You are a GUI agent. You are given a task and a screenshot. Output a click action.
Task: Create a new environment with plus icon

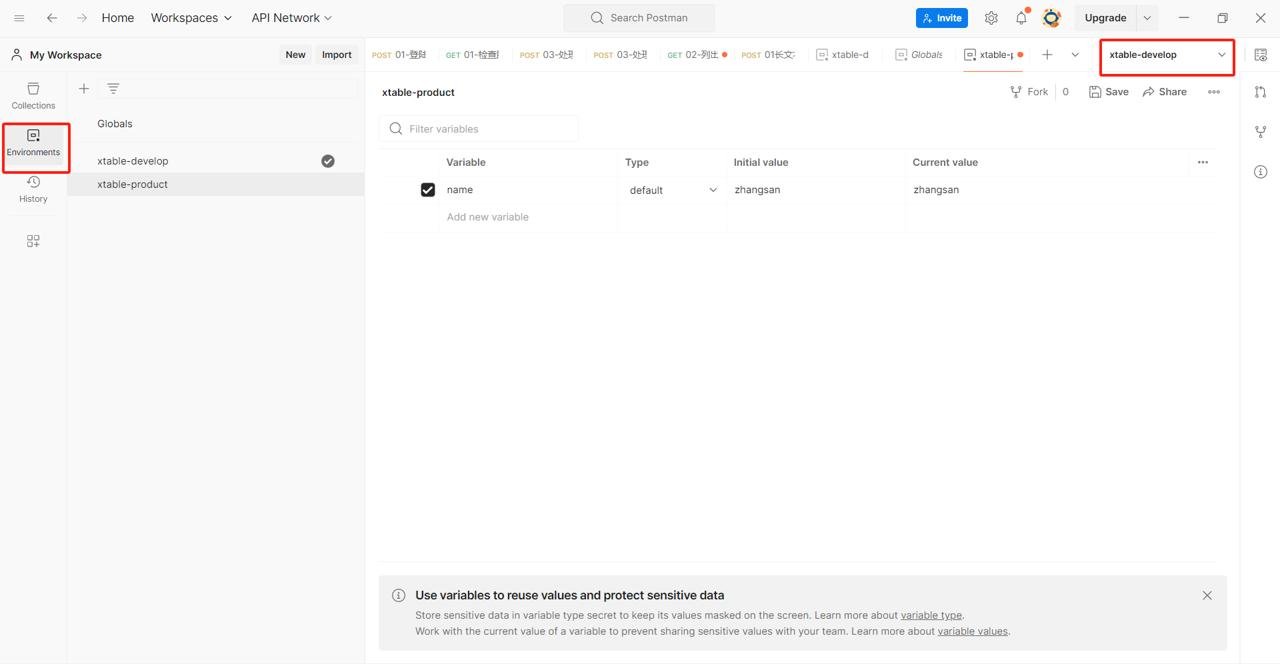84,89
